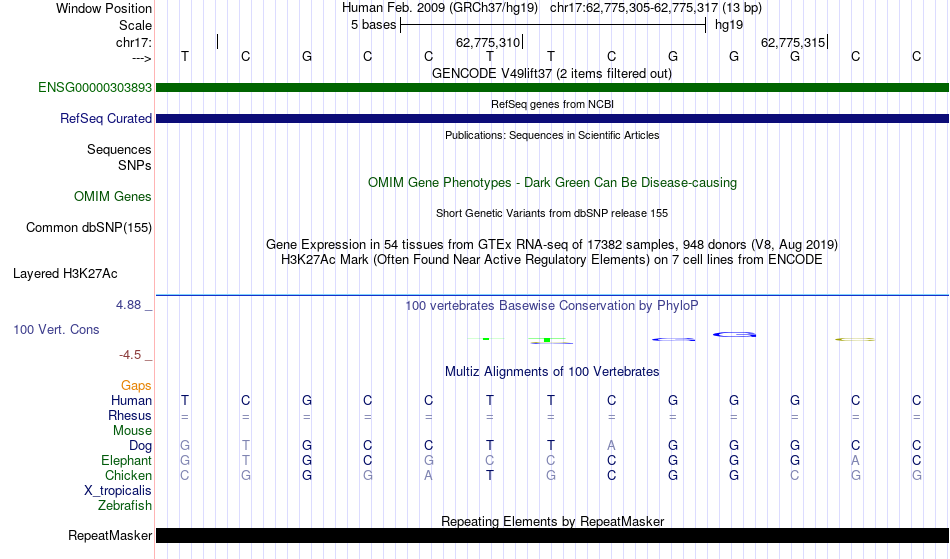Click the Sequences track label
This screenshot has width=950, height=559.
(119, 150)
